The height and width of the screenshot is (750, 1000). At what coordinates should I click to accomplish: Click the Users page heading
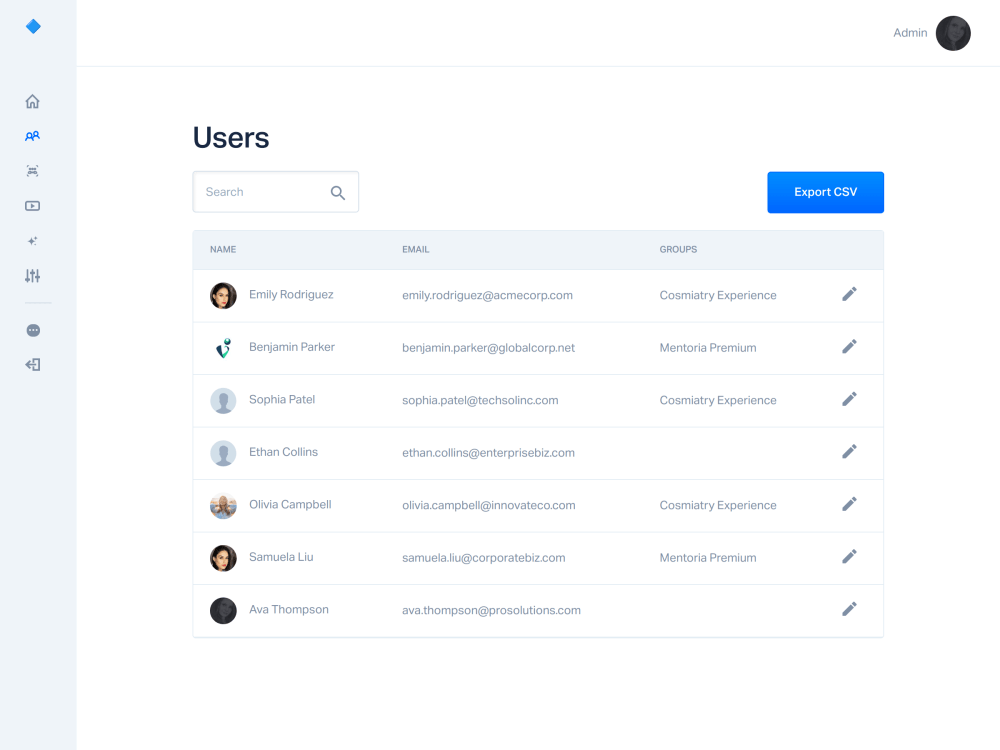click(231, 138)
